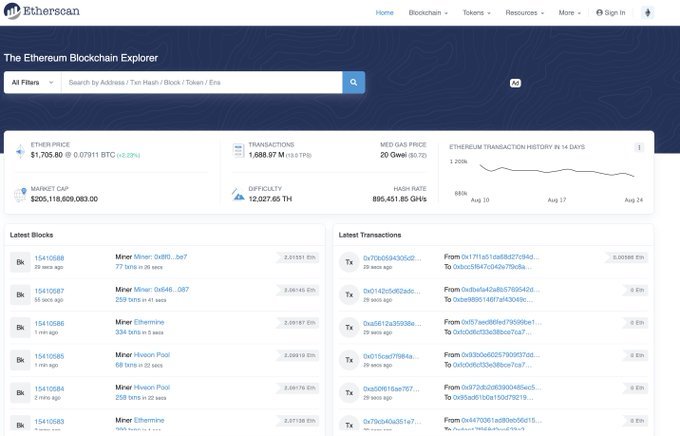View 258 txns in block 15410584
Viewport: 680px width, 436px height.
[128, 397]
